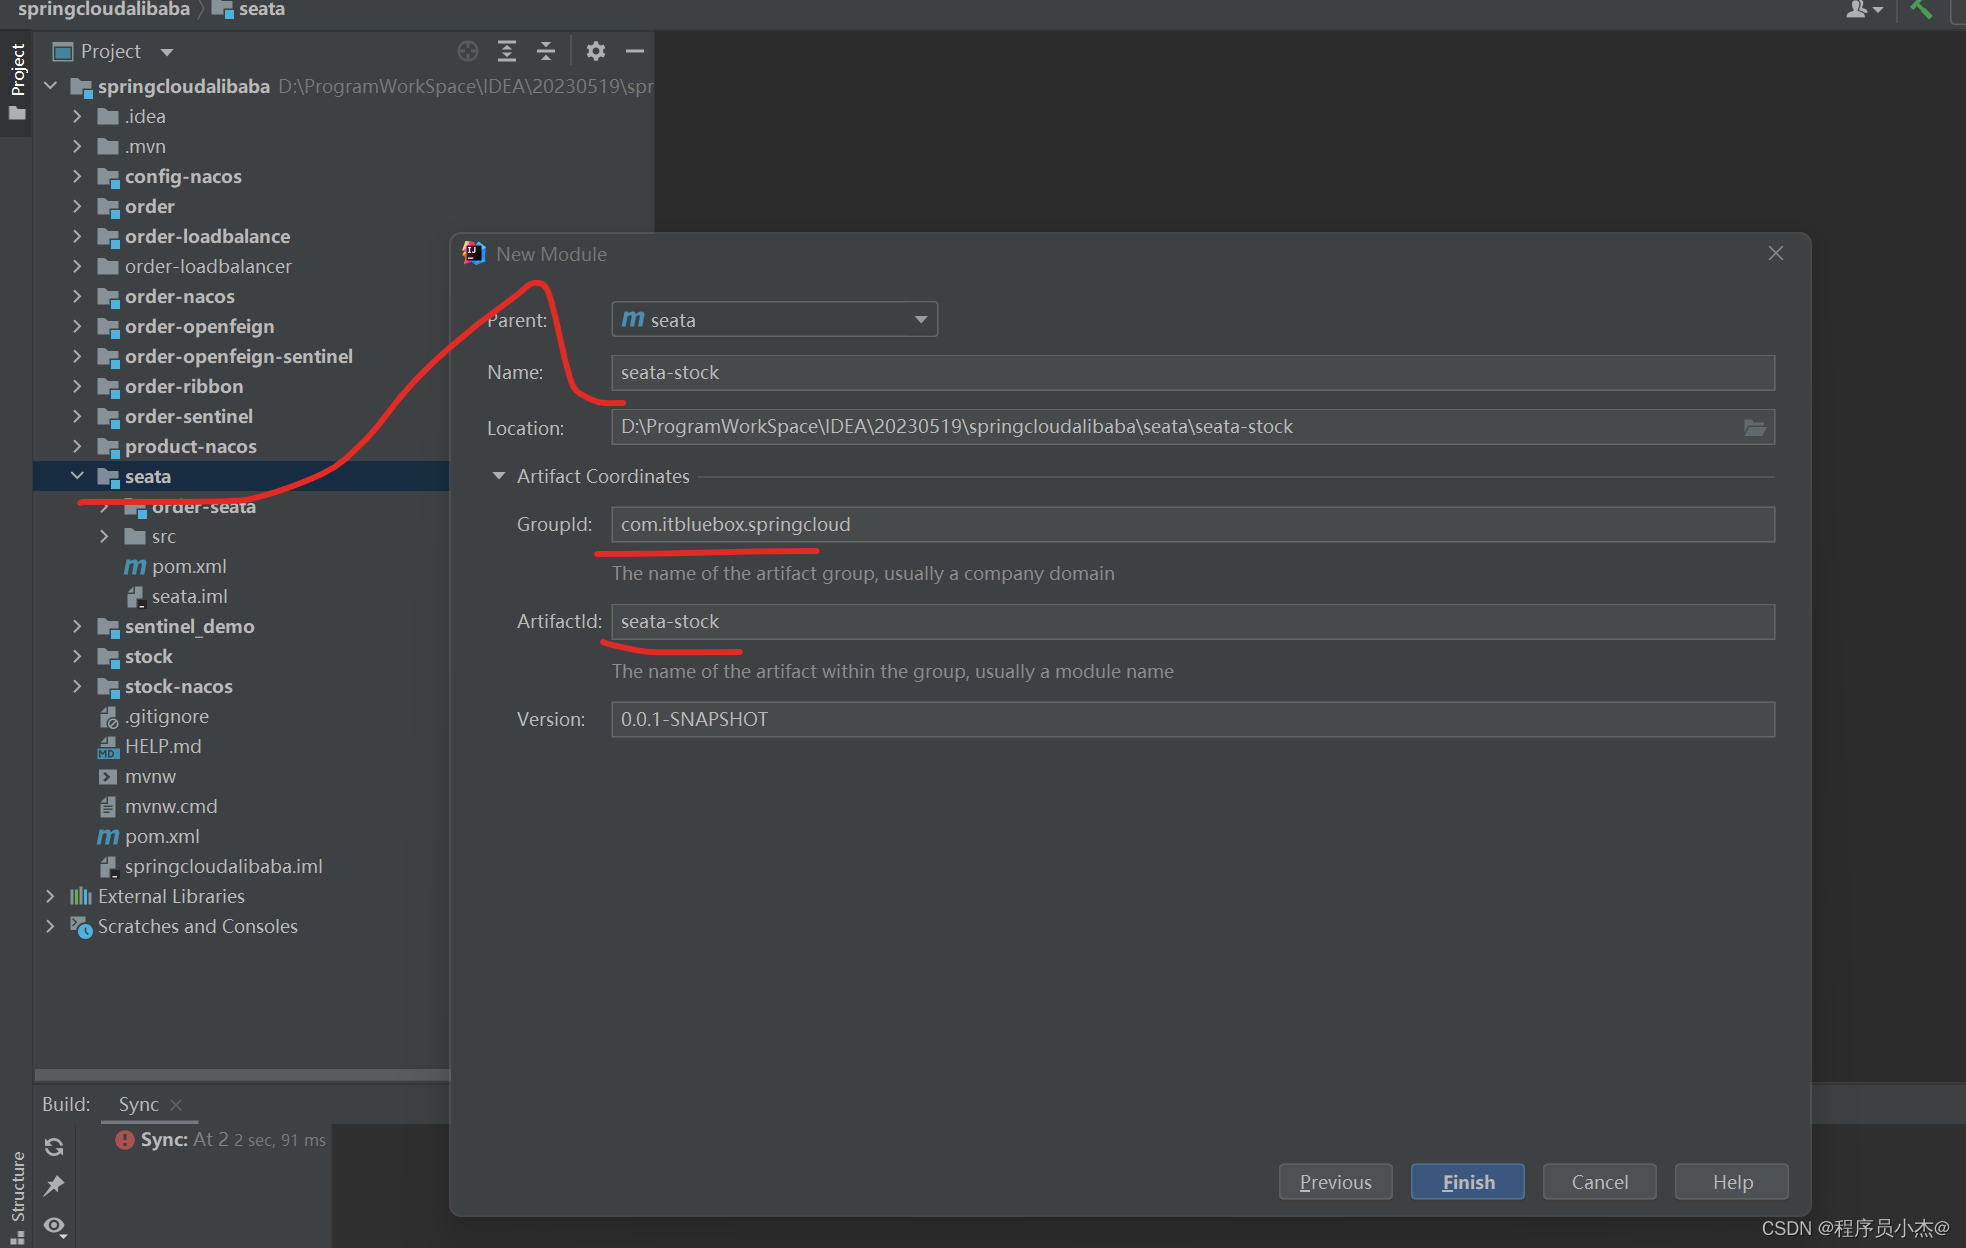1966x1248 pixels.
Task: Click the Collapse All icon in Project panel
Action: (546, 51)
